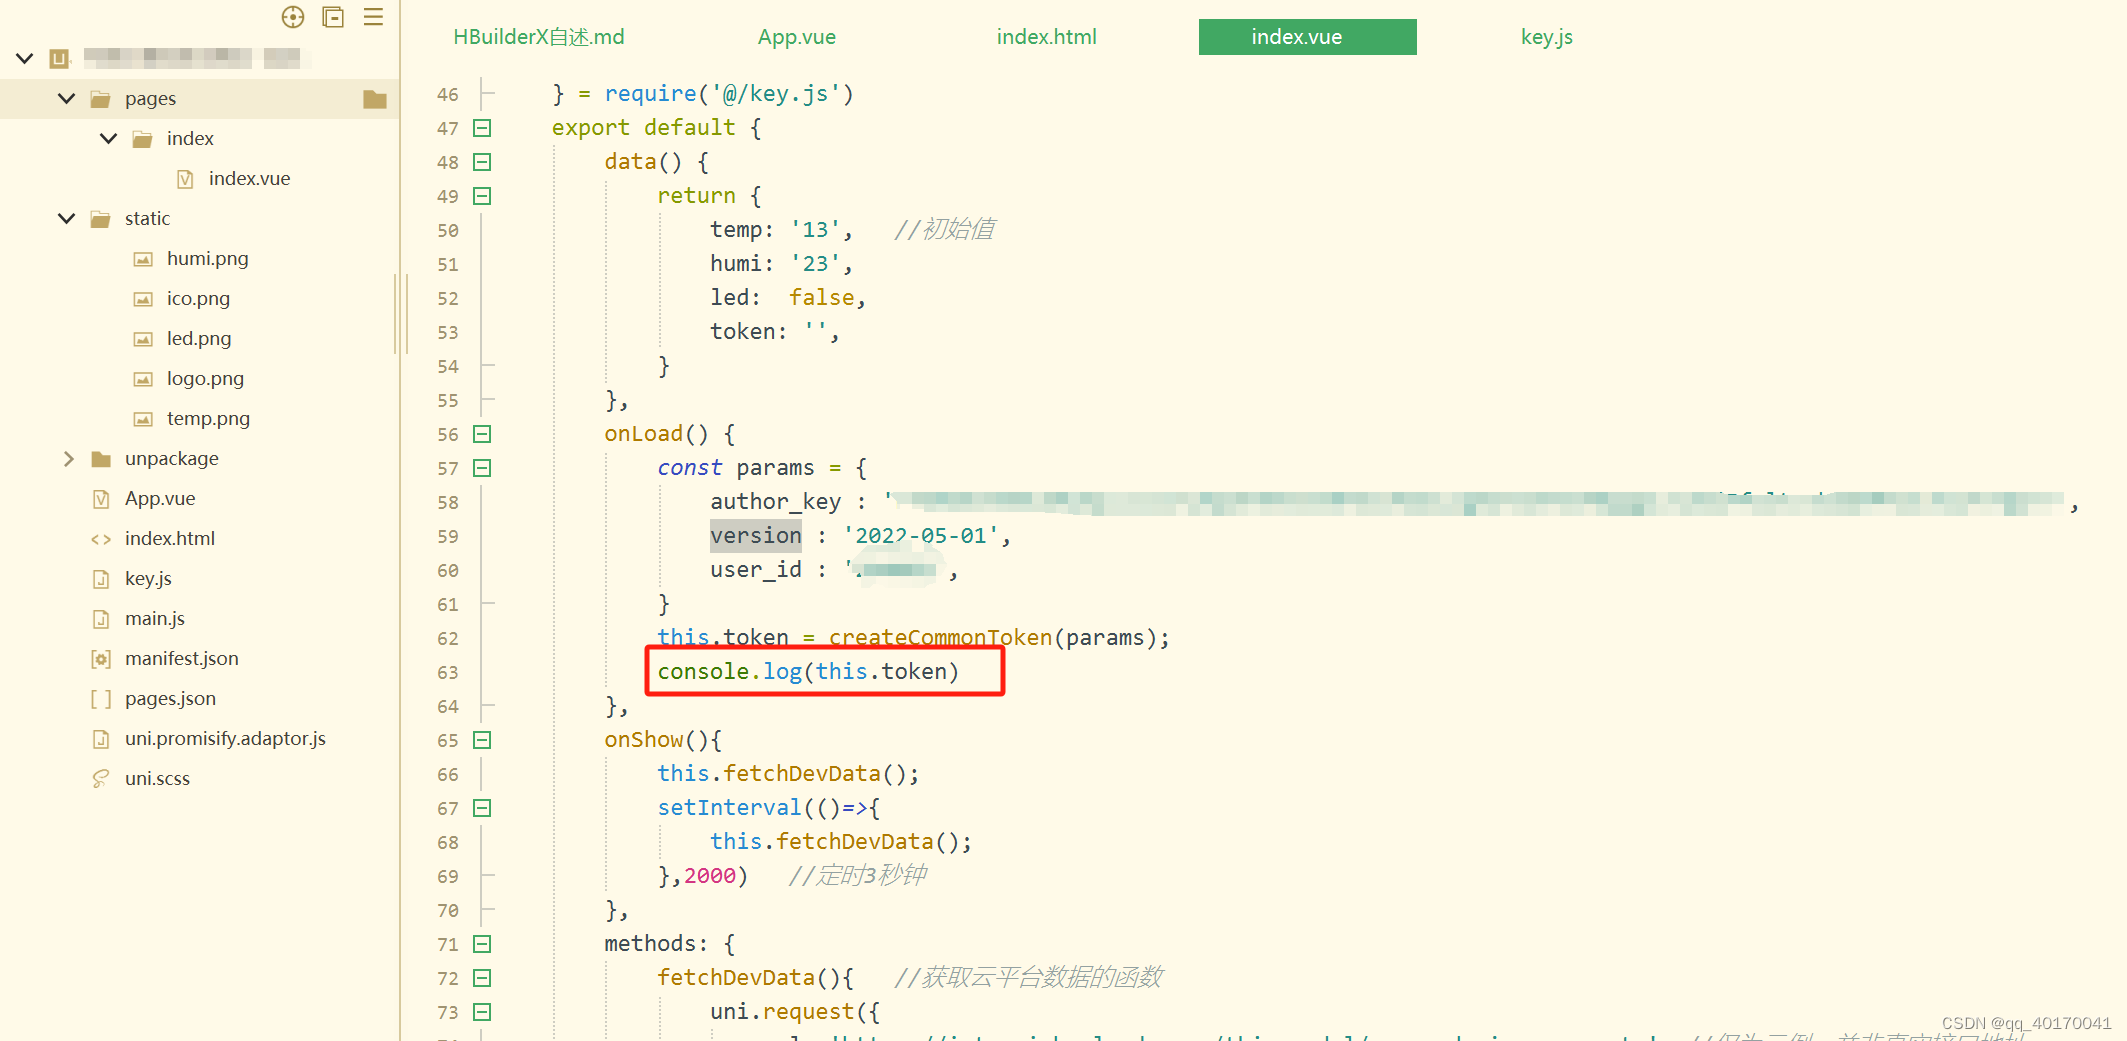Click the index folder icon

click(143, 139)
